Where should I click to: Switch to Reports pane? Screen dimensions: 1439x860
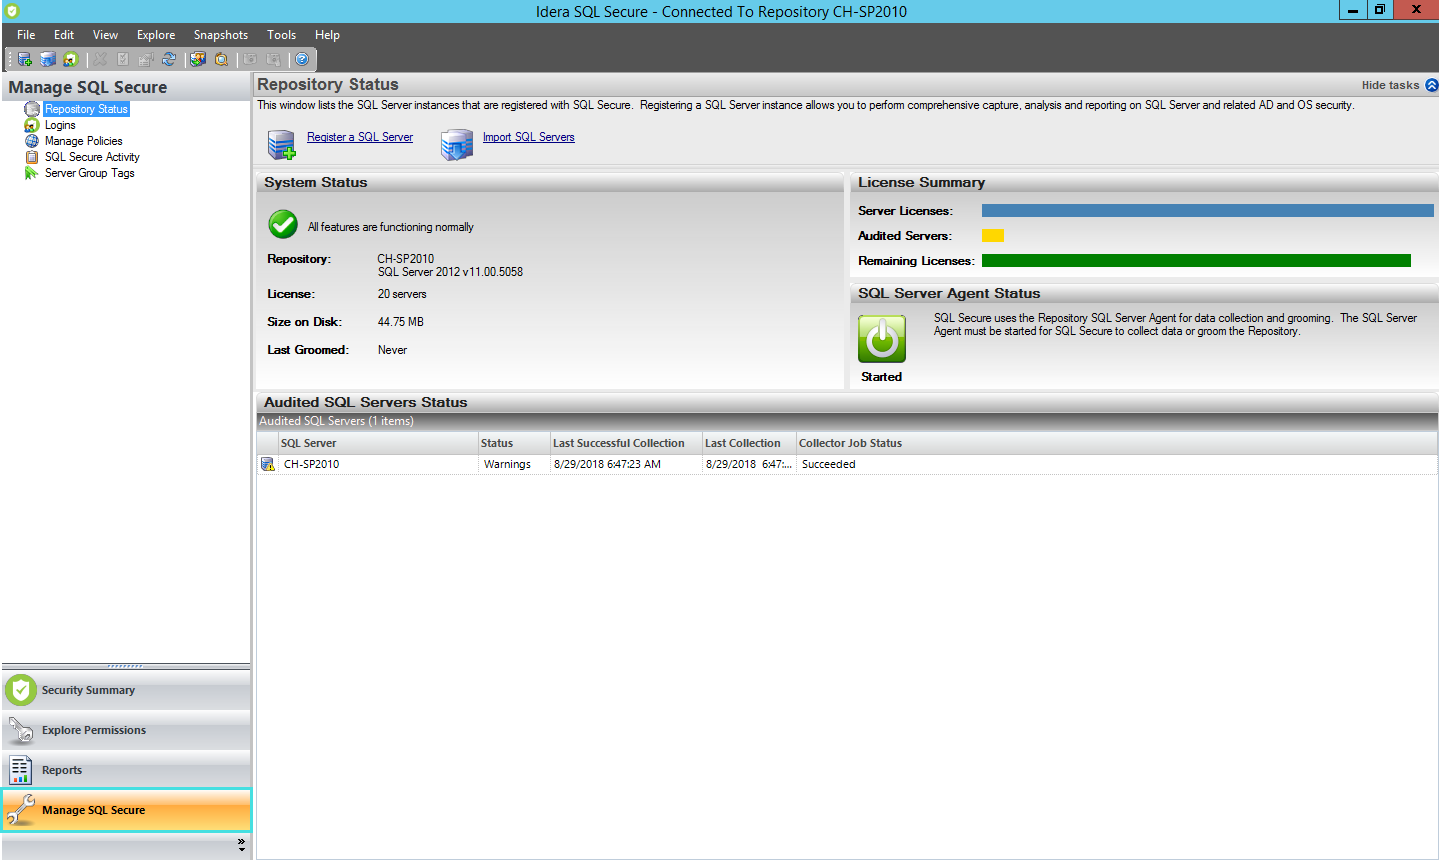coord(126,770)
